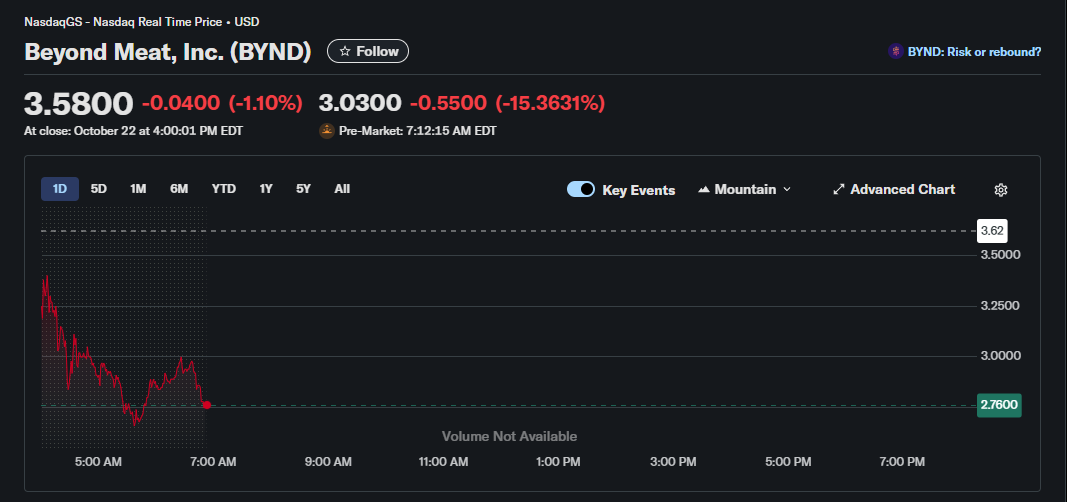Open BYND: Risk or rebound? link
Image resolution: width=1067 pixels, height=502 pixels.
click(974, 52)
